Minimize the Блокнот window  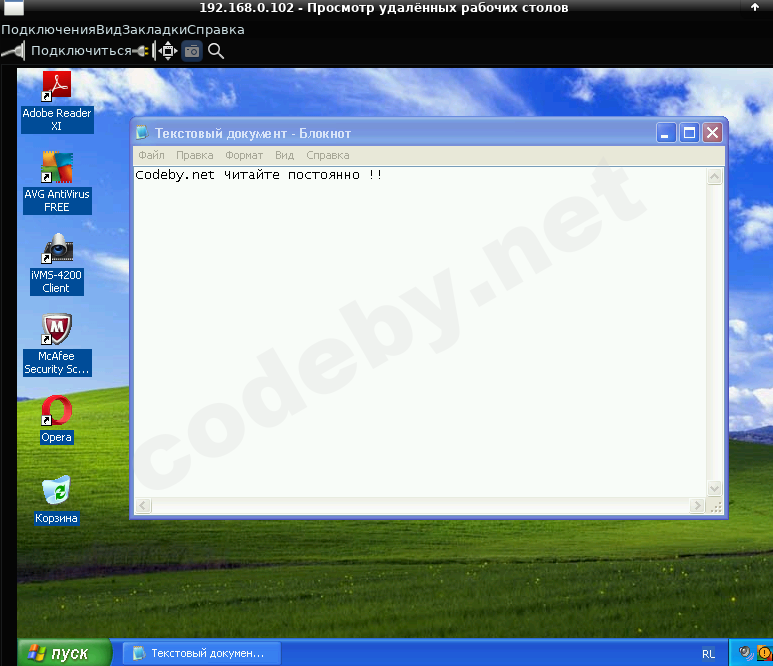click(666, 133)
